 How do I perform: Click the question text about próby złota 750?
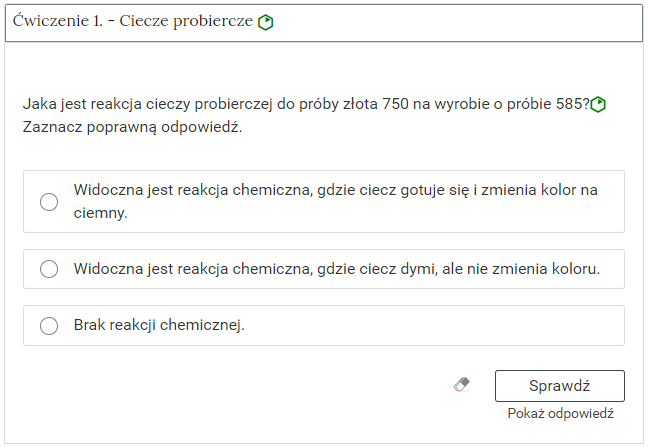306,104
